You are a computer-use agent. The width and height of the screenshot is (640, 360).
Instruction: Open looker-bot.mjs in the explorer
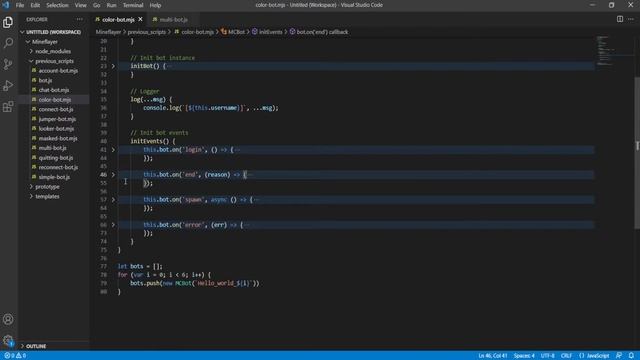click(56, 129)
